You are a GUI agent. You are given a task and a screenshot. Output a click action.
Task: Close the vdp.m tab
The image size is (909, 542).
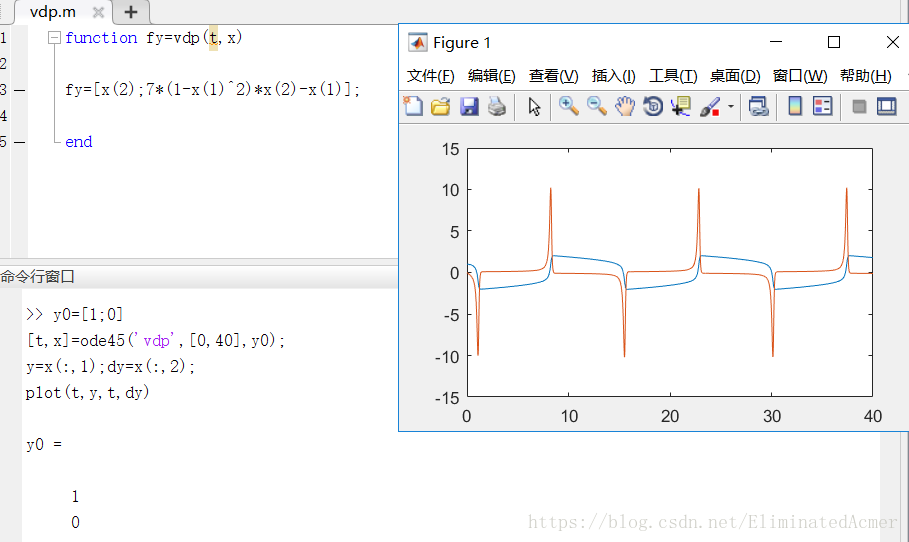[x=99, y=12]
